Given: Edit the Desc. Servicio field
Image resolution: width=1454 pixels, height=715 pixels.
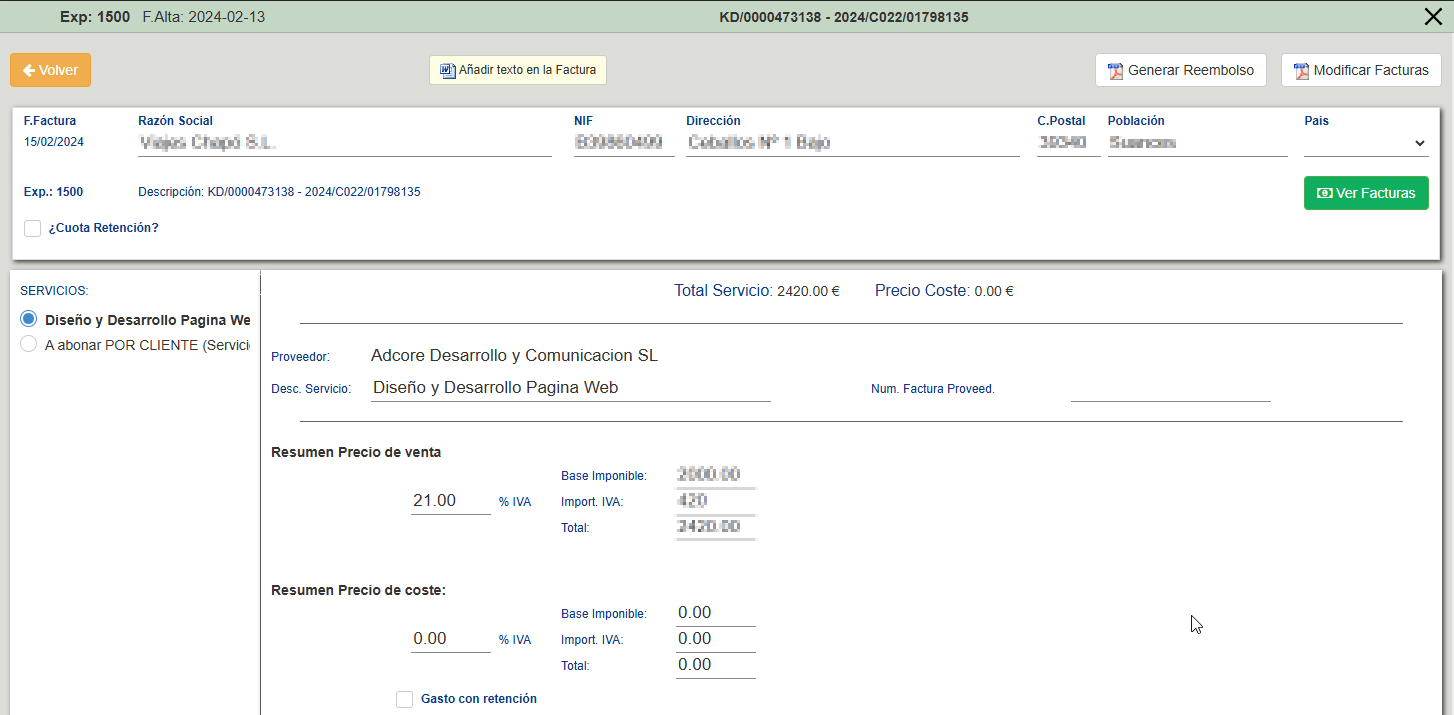Looking at the screenshot, I should pyautogui.click(x=570, y=388).
